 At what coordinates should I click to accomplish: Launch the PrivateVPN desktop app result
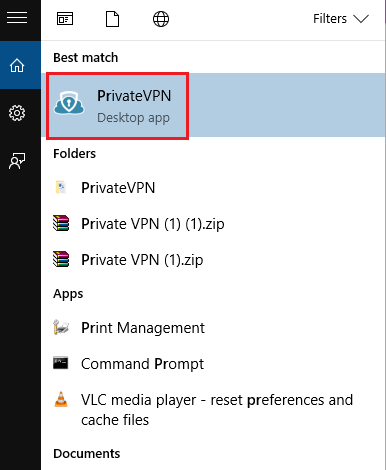(x=213, y=105)
